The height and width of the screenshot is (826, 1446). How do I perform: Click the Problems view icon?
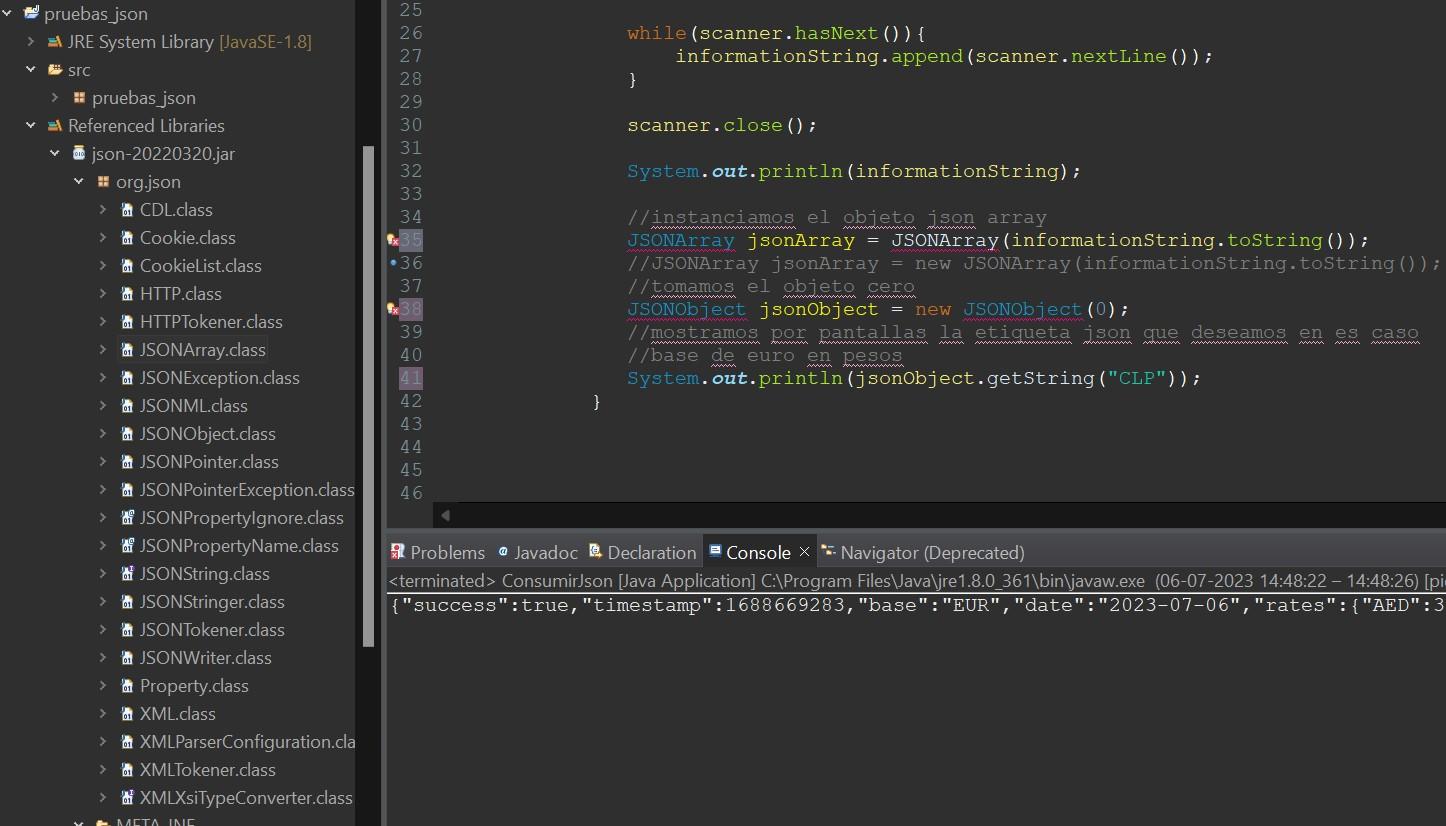coord(398,551)
